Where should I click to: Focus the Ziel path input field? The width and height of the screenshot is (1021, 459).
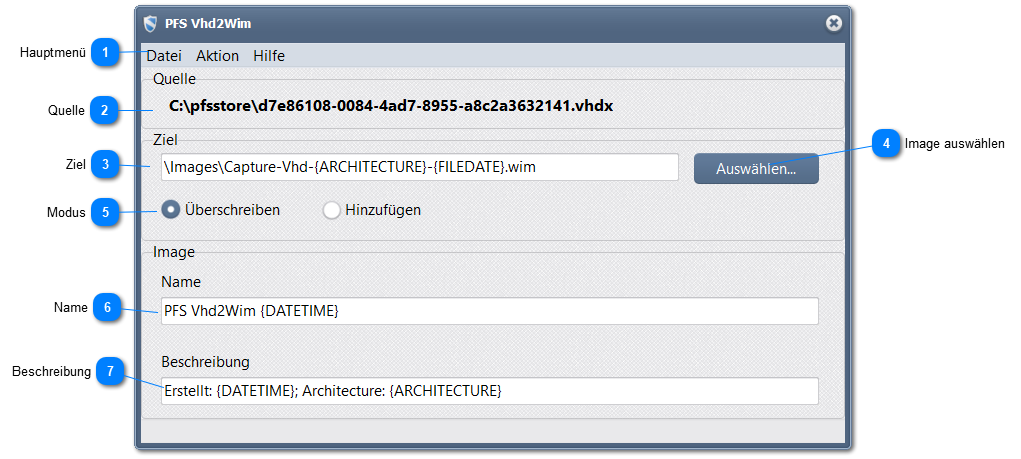click(x=419, y=167)
